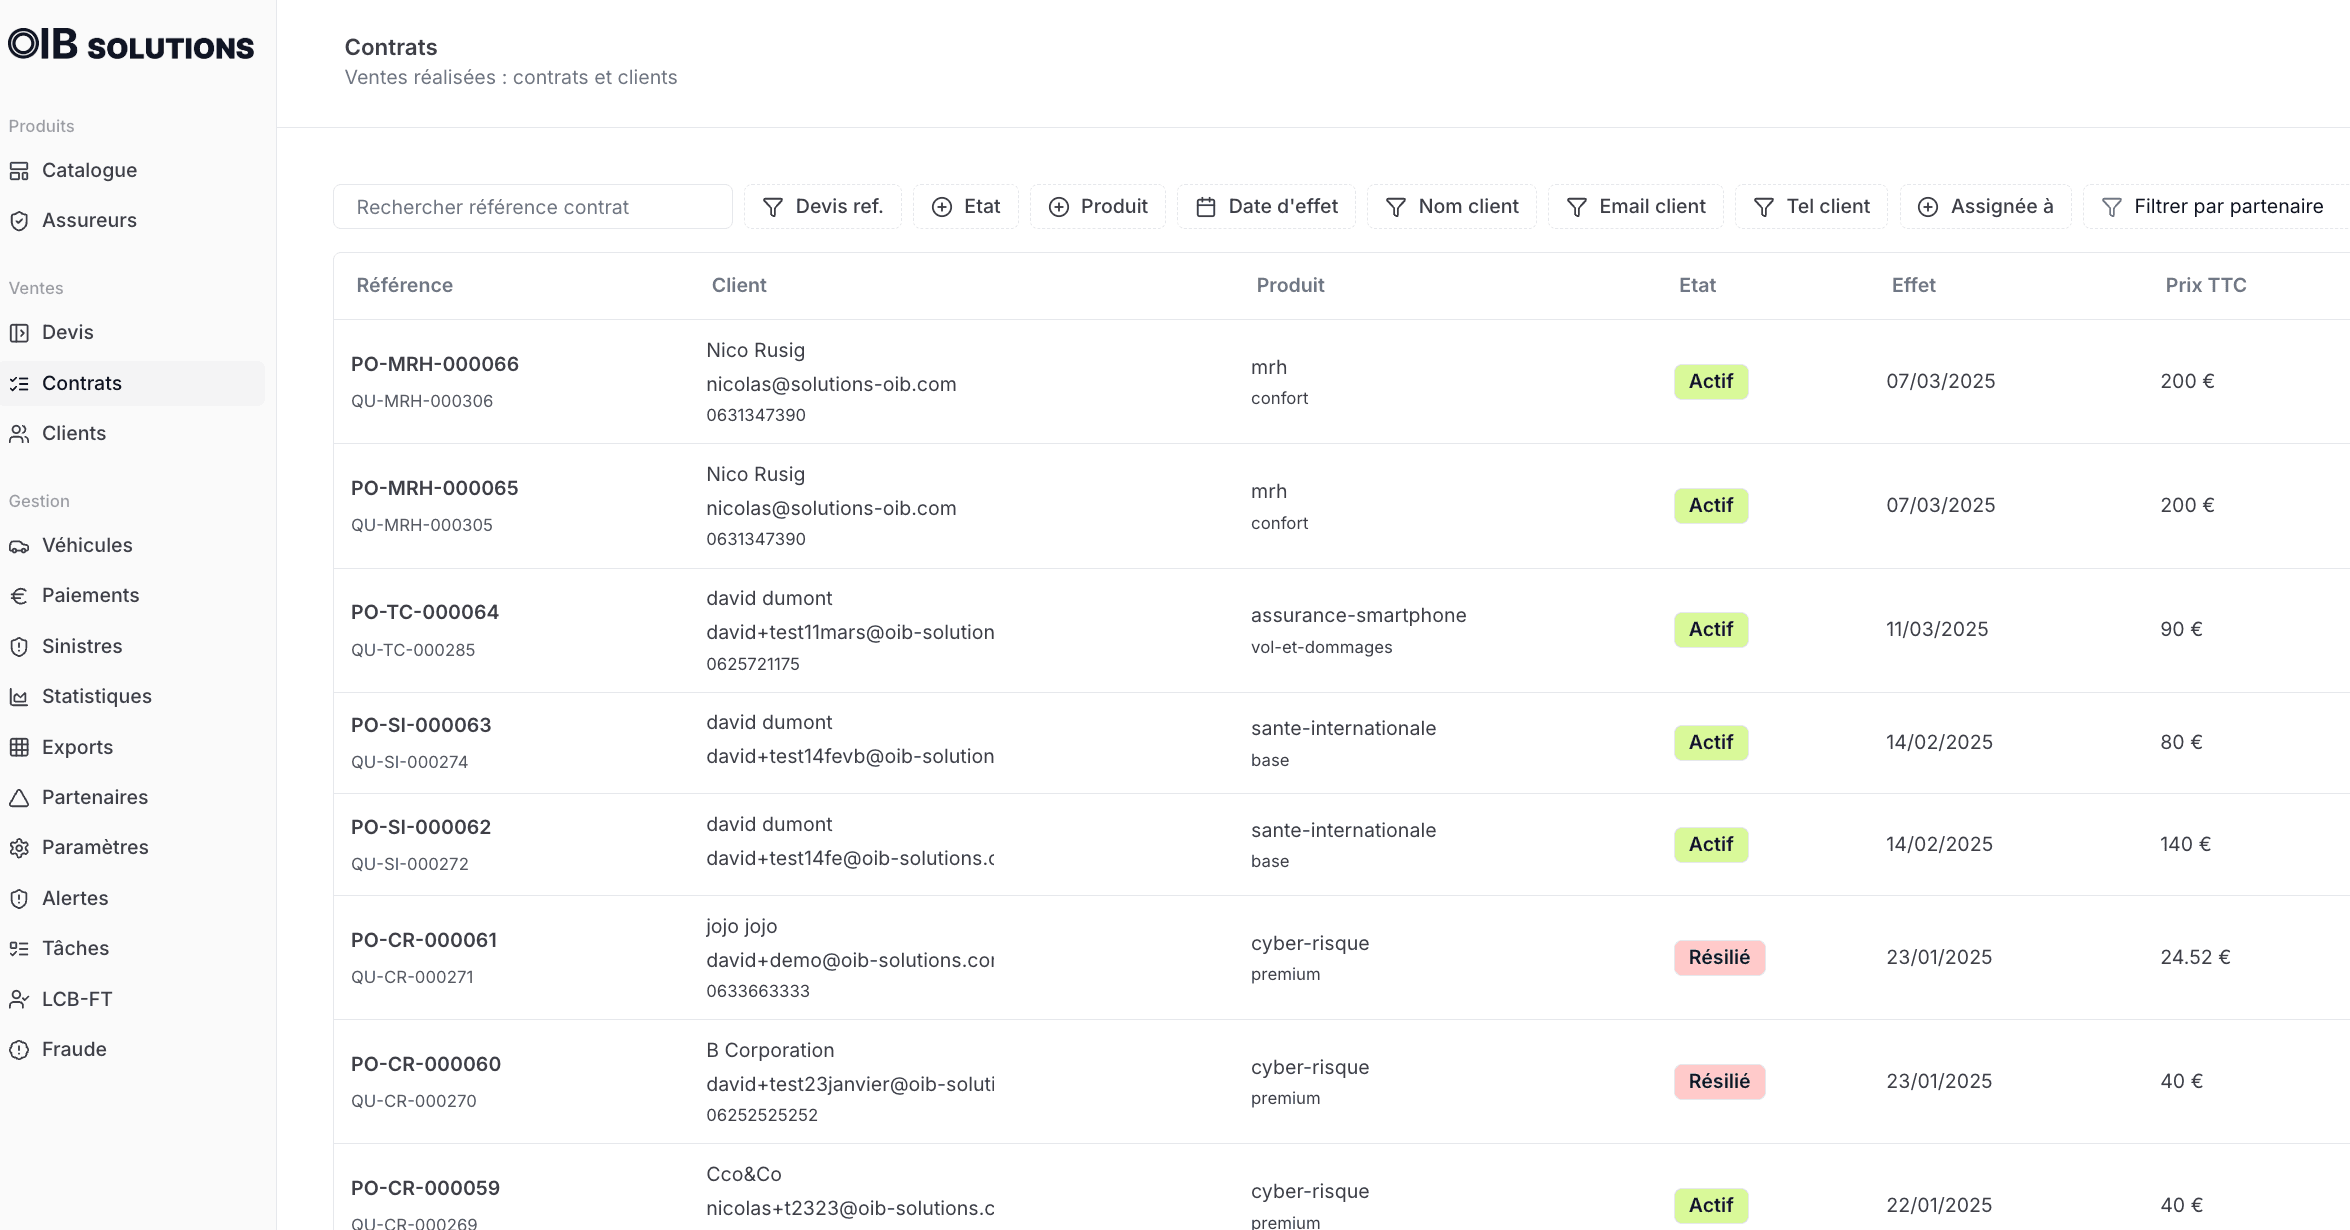Click the Résilié badge on PO-CR-000061
Viewport: 2350px width, 1230px height.
[x=1719, y=957]
